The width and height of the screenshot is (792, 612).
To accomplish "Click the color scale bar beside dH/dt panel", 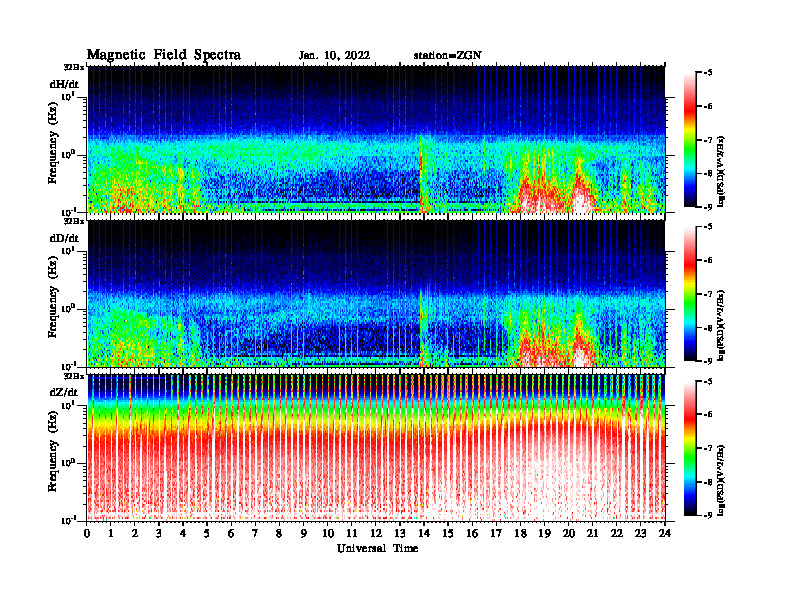I will (689, 140).
